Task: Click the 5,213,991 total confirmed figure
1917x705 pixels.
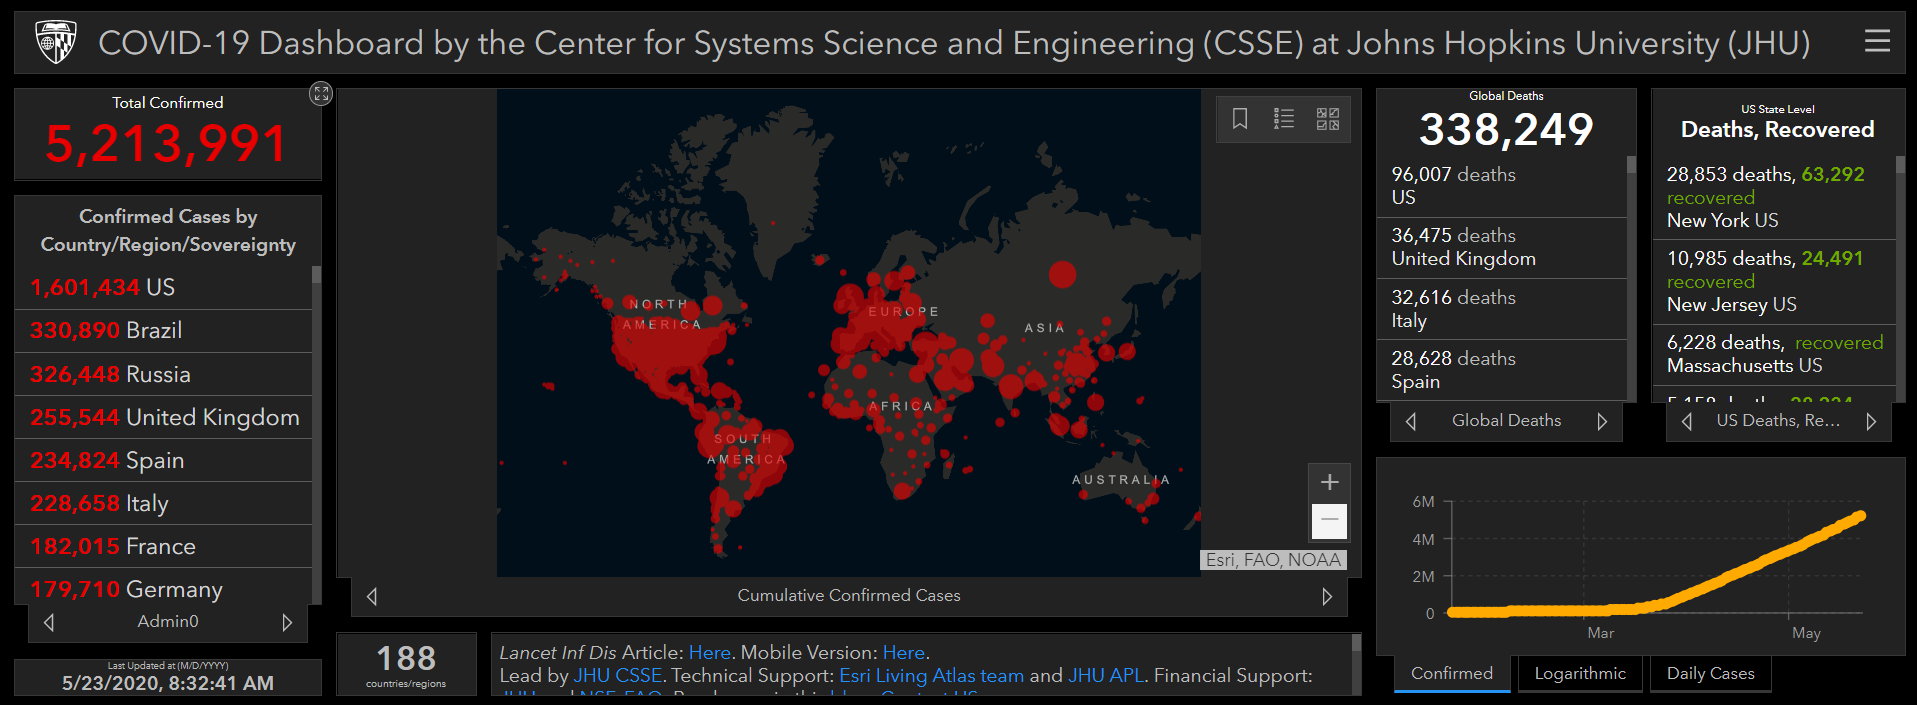Action: tap(167, 144)
